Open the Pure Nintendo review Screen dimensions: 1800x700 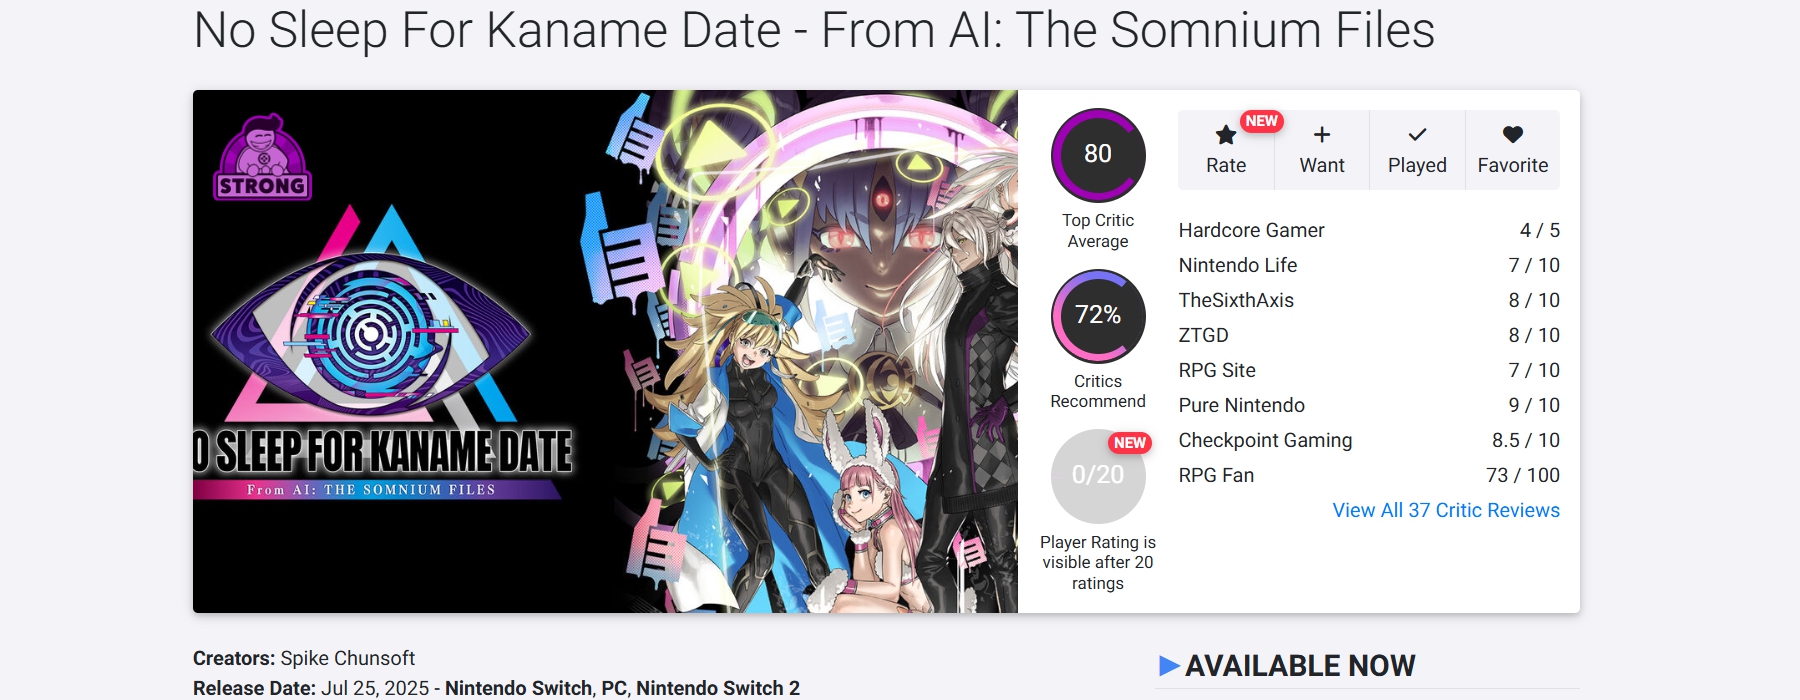click(x=1241, y=405)
